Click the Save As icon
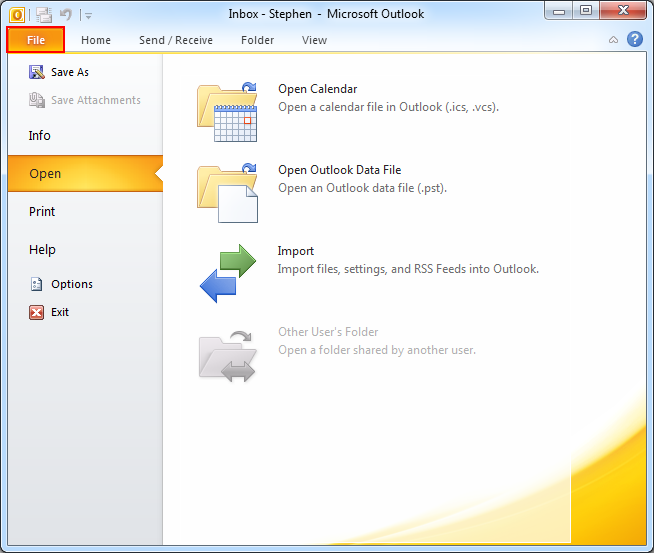 point(37,72)
